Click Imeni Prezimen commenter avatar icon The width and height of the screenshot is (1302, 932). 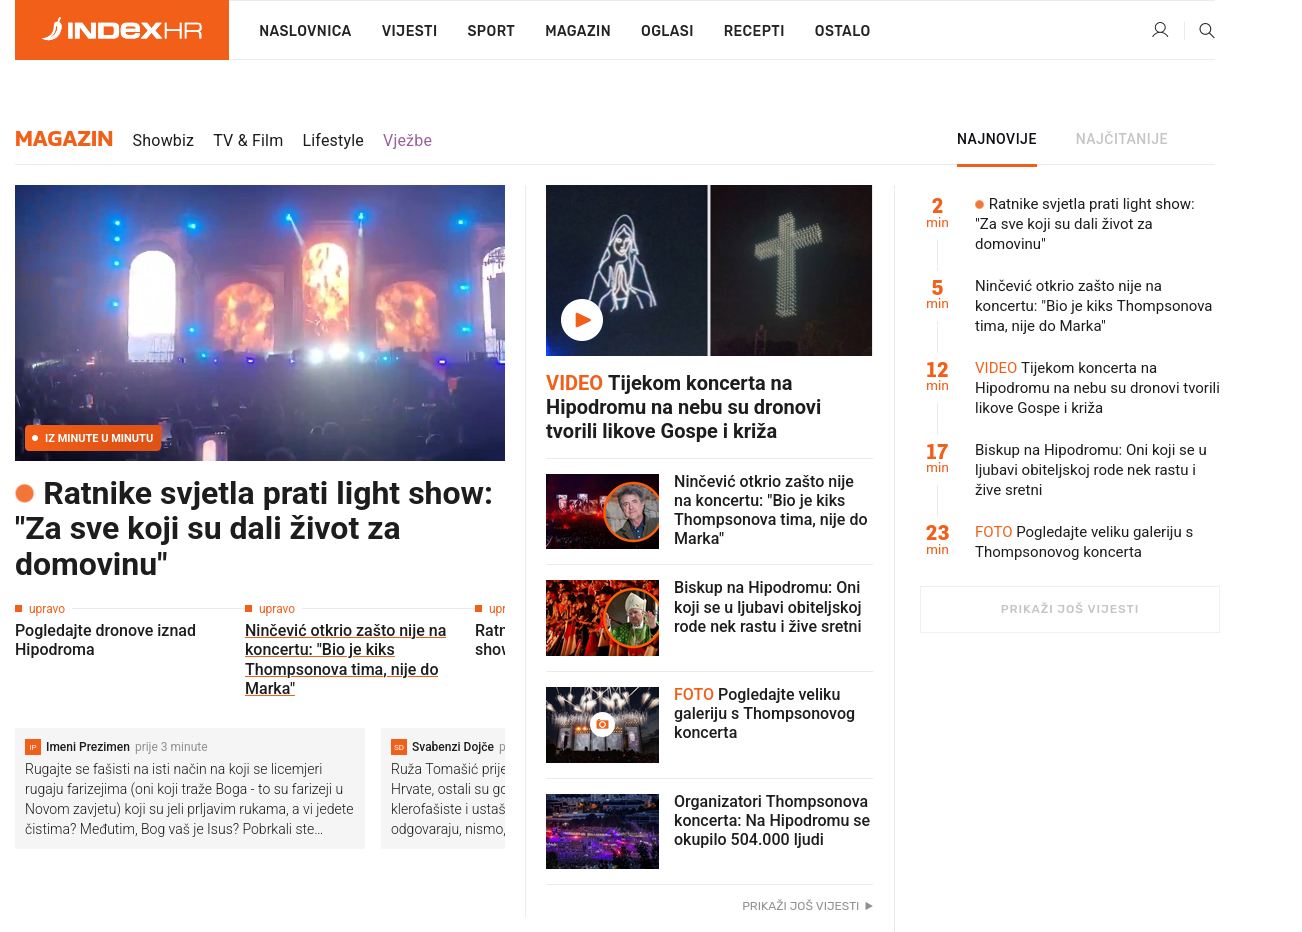(33, 747)
